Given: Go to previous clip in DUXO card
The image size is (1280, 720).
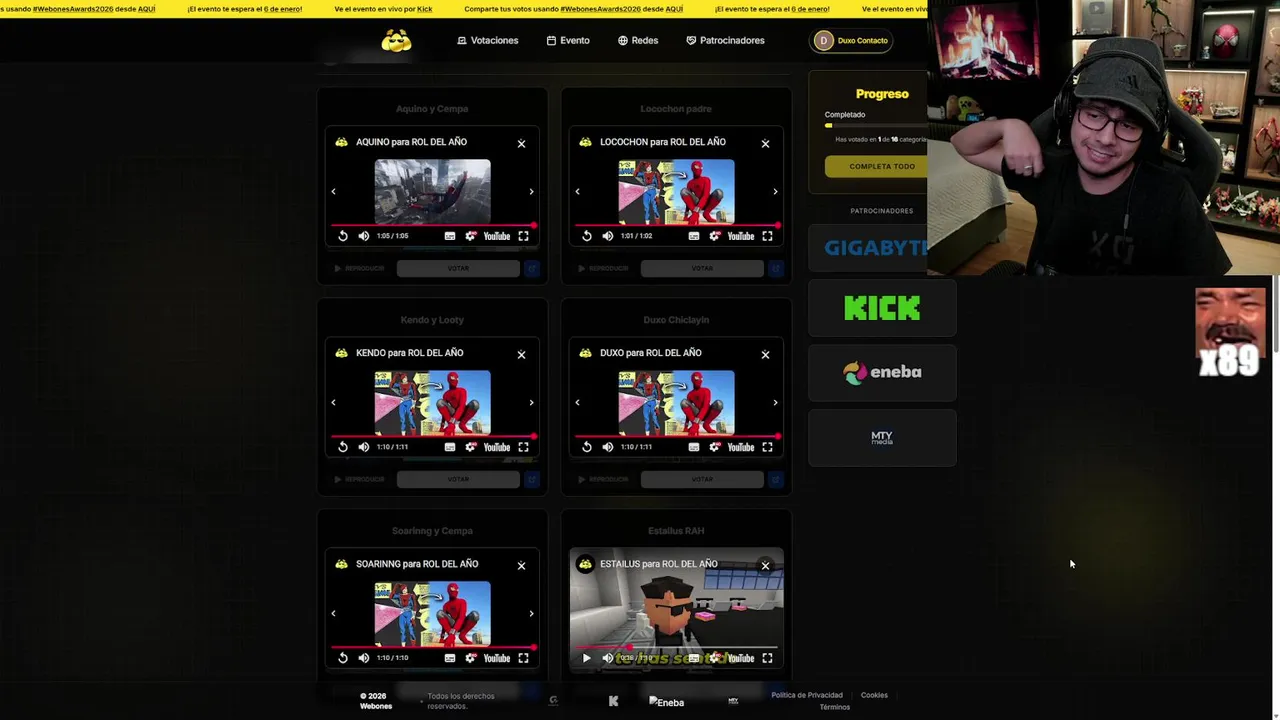Looking at the screenshot, I should click(x=577, y=402).
